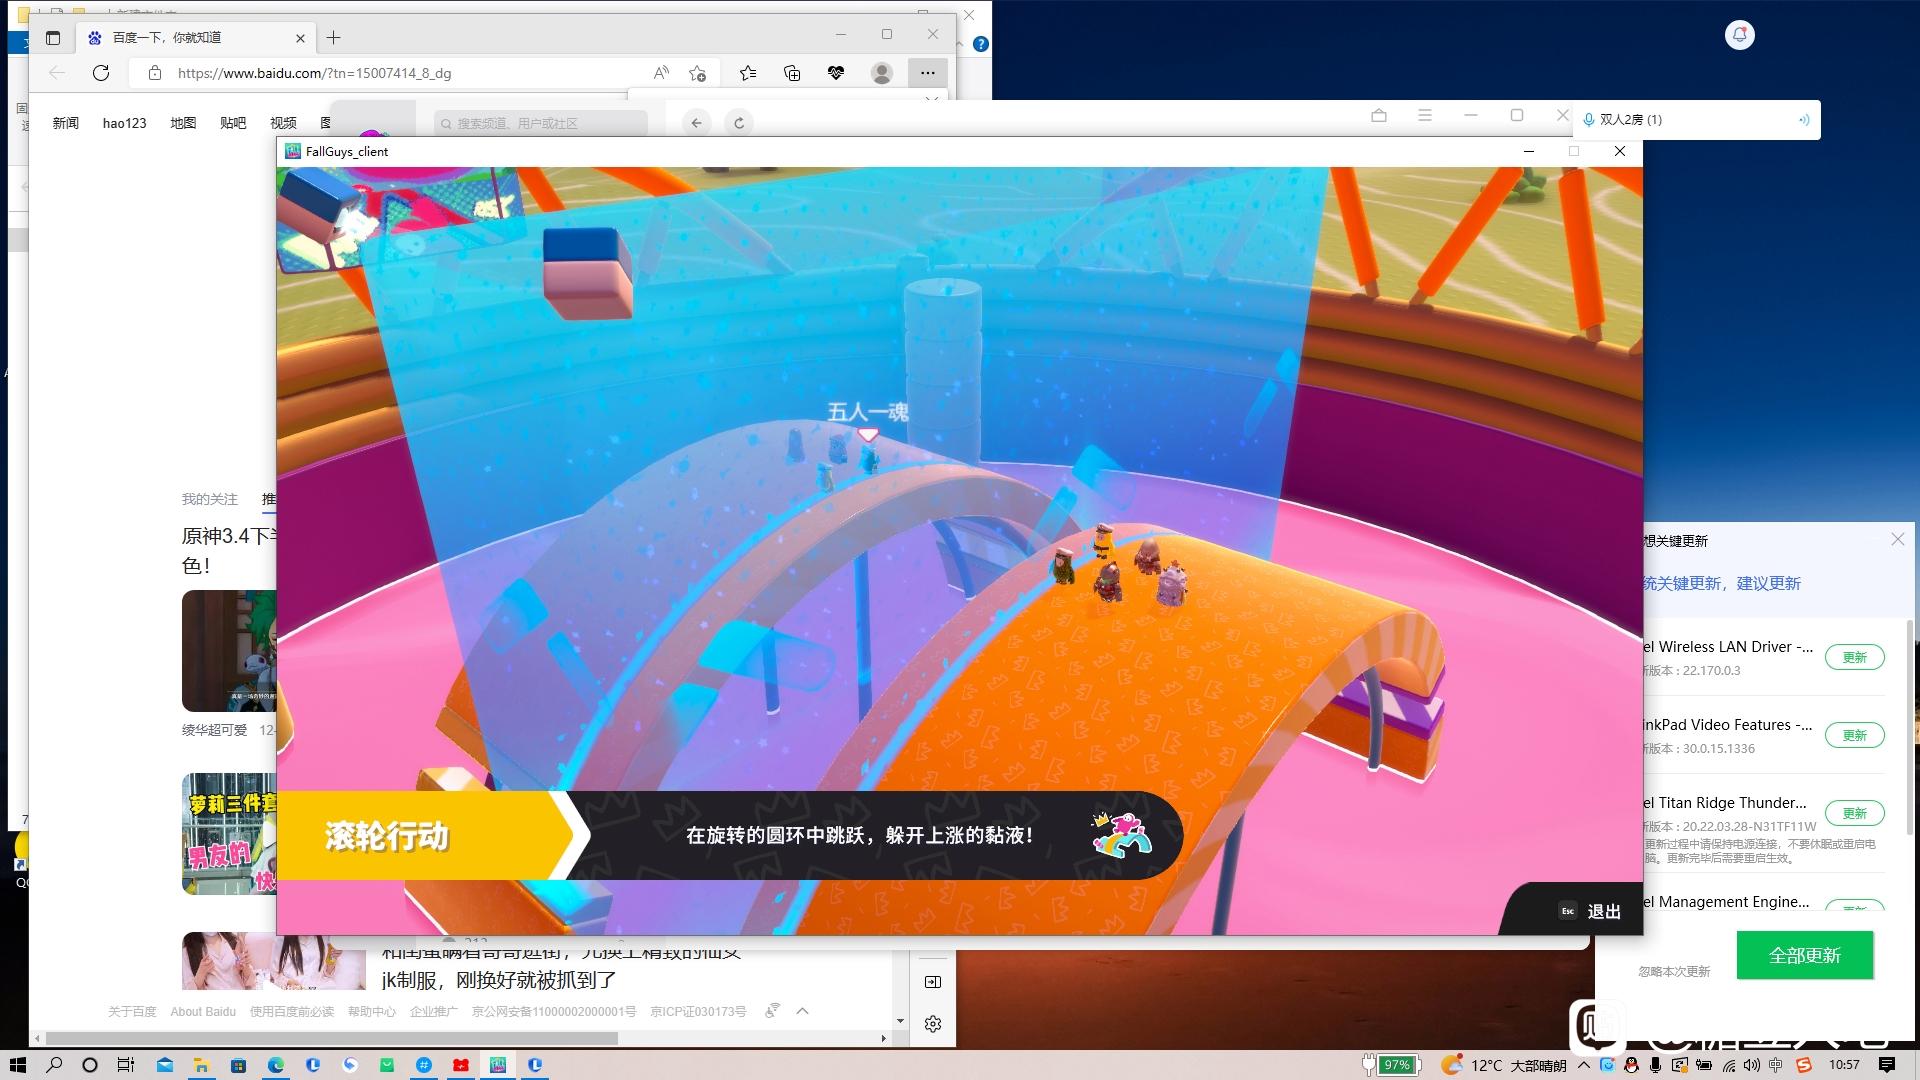Image resolution: width=1920 pixels, height=1080 pixels.
Task: Open the Windows notification center icon
Action: pos(1887,1065)
